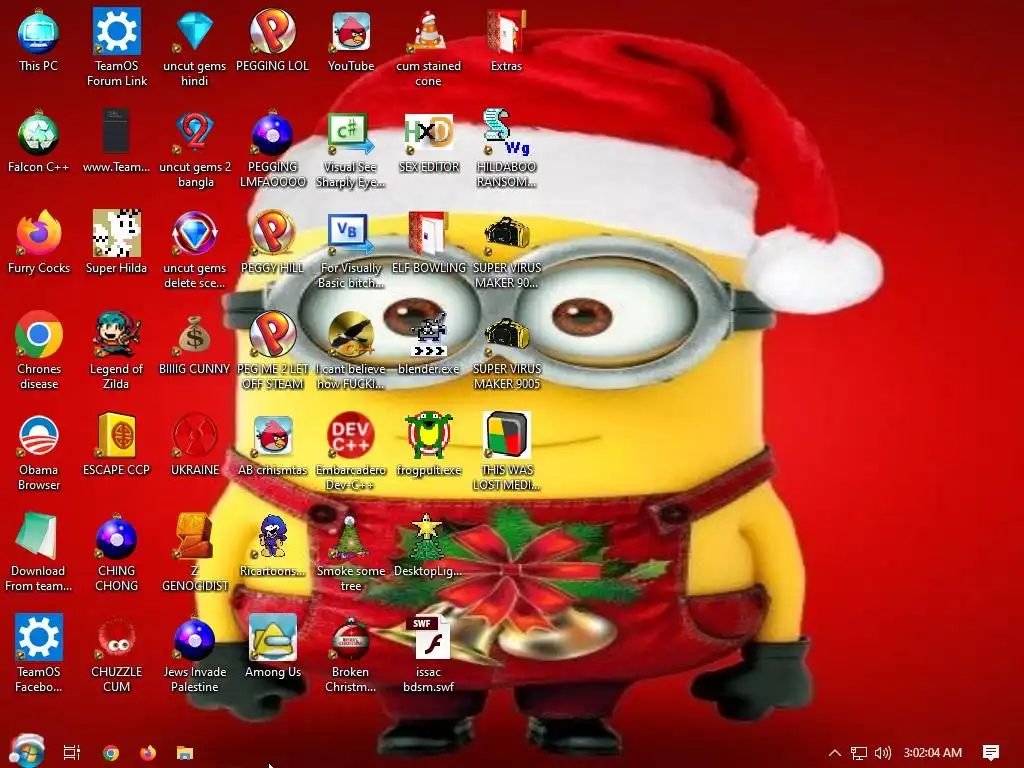Open the network status tray icon
The width and height of the screenshot is (1024, 768).
[x=859, y=753]
